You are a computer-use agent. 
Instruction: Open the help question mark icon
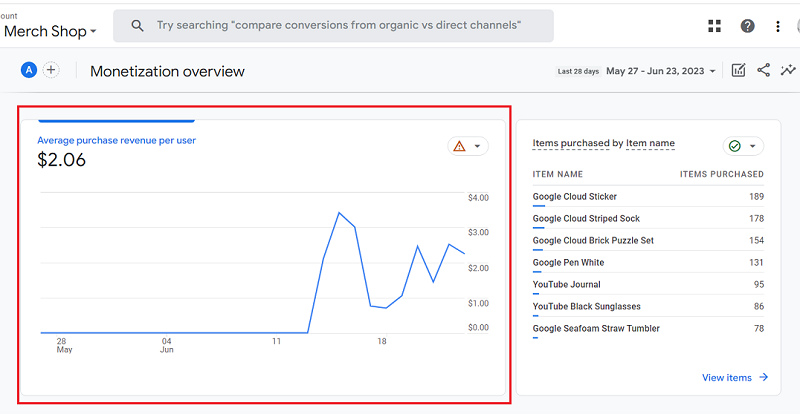point(747,26)
